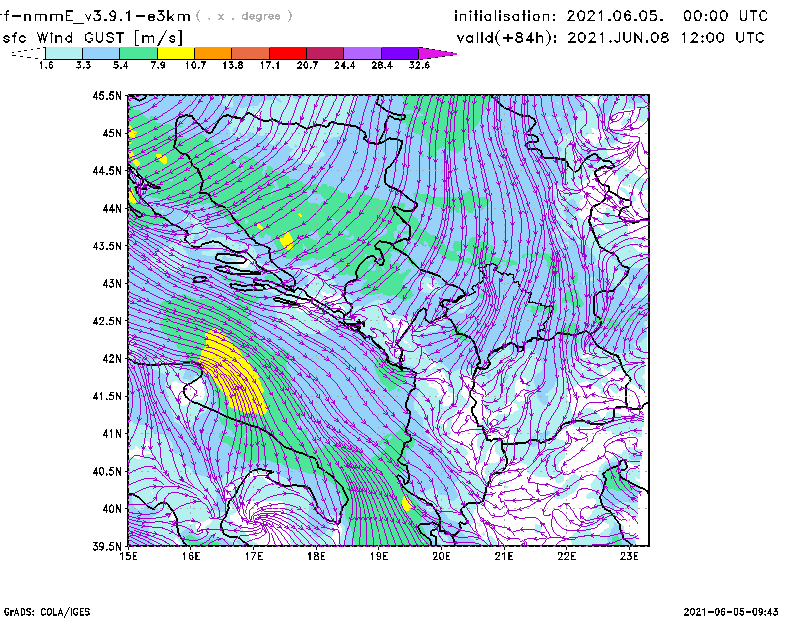Screen dimensions: 800x618
Task: Click the 'GrADS: COLA/IGES' credit text
Action: click(47, 612)
